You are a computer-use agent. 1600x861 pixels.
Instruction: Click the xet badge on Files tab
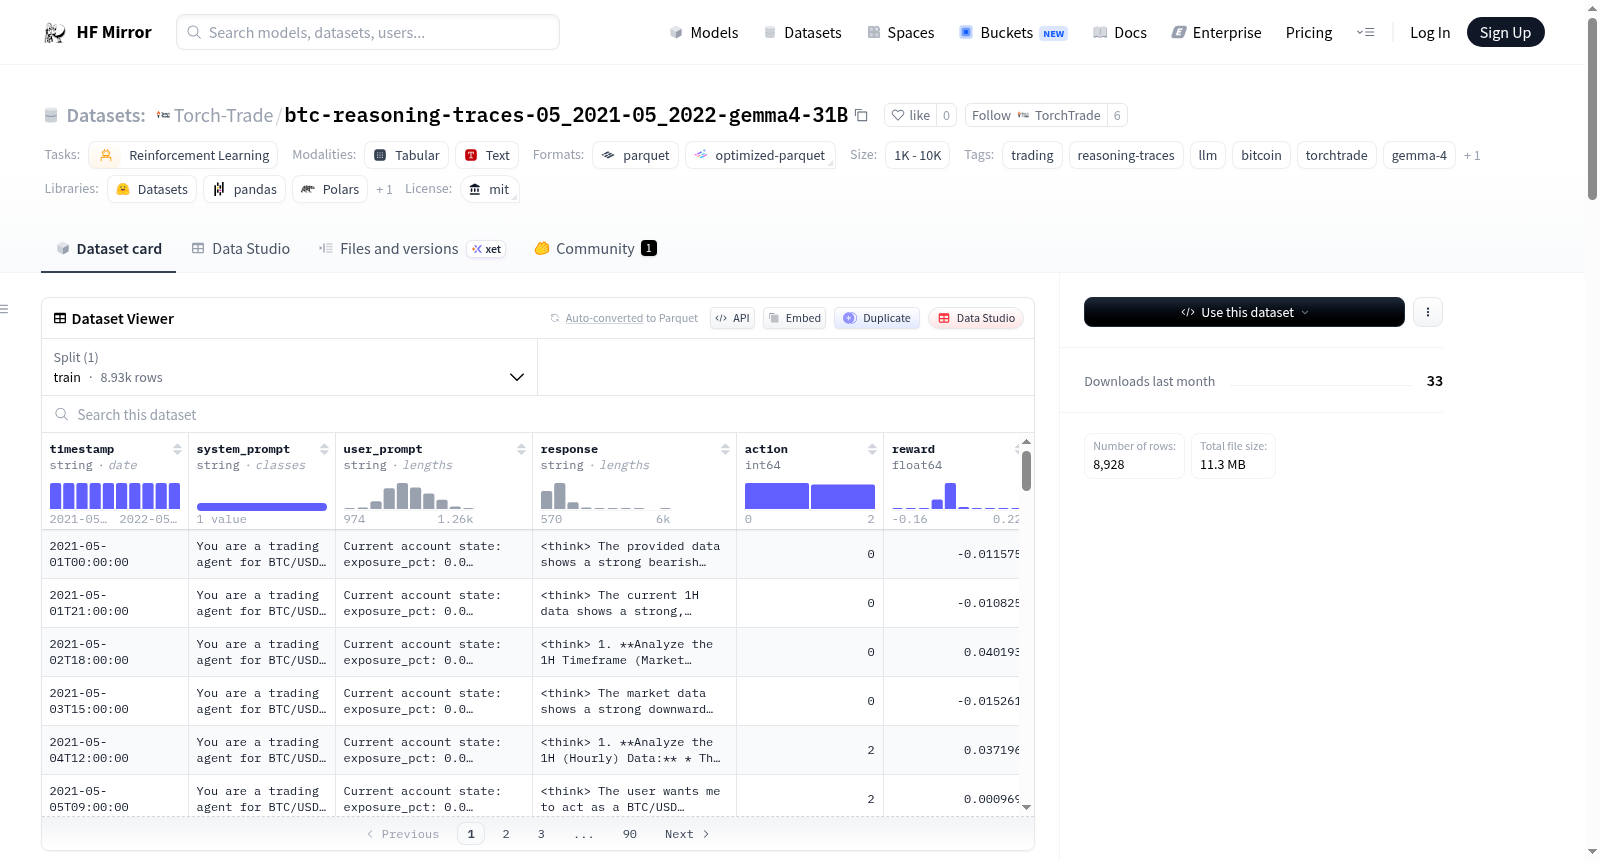click(487, 249)
